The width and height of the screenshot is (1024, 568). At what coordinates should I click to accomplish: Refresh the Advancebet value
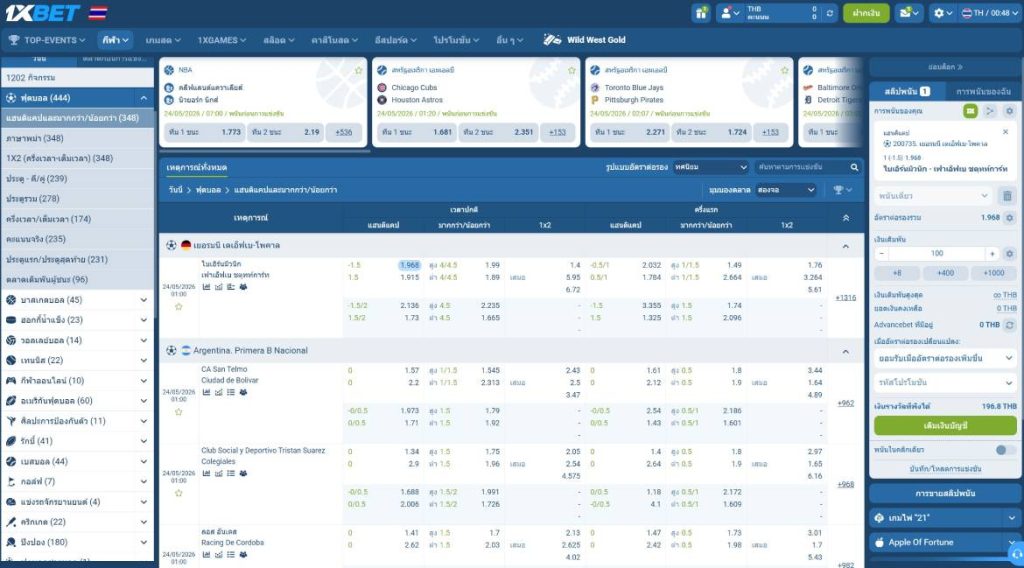(x=1010, y=324)
